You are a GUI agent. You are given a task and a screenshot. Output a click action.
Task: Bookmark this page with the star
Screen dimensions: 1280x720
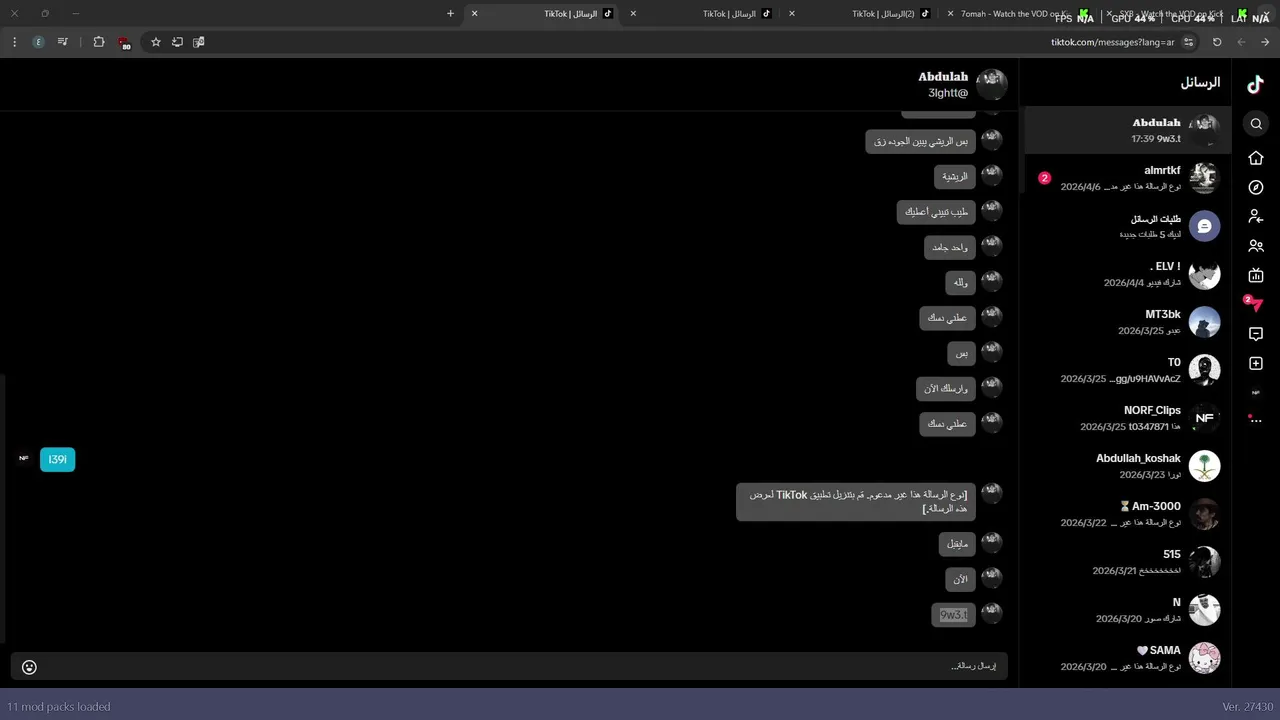(x=156, y=42)
